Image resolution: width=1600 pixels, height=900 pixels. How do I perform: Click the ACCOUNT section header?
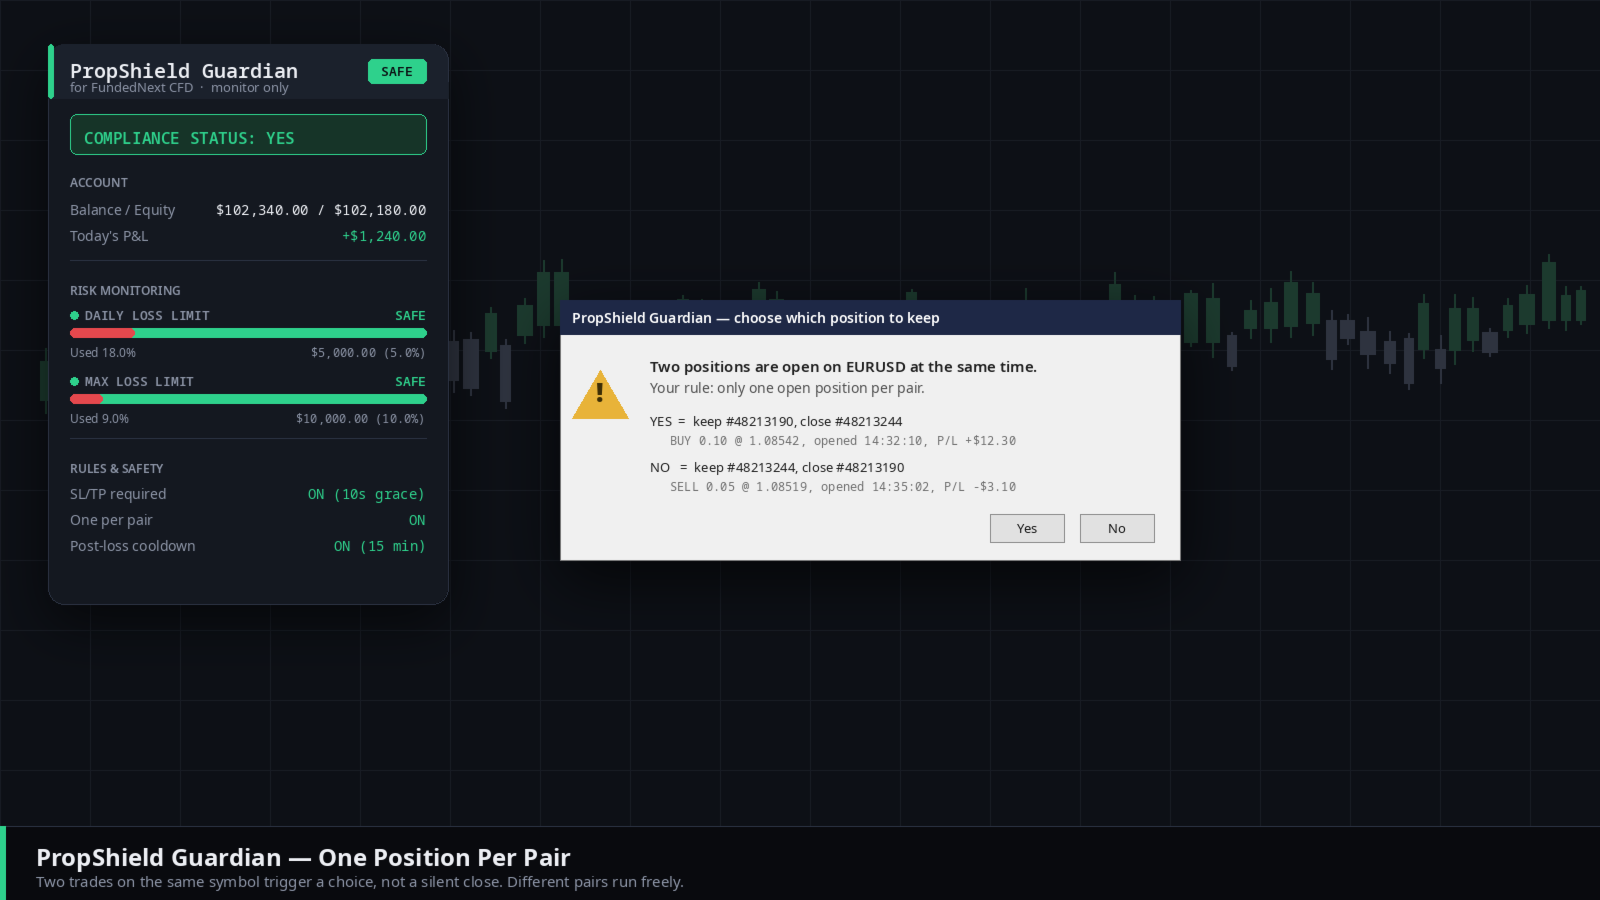coord(99,183)
